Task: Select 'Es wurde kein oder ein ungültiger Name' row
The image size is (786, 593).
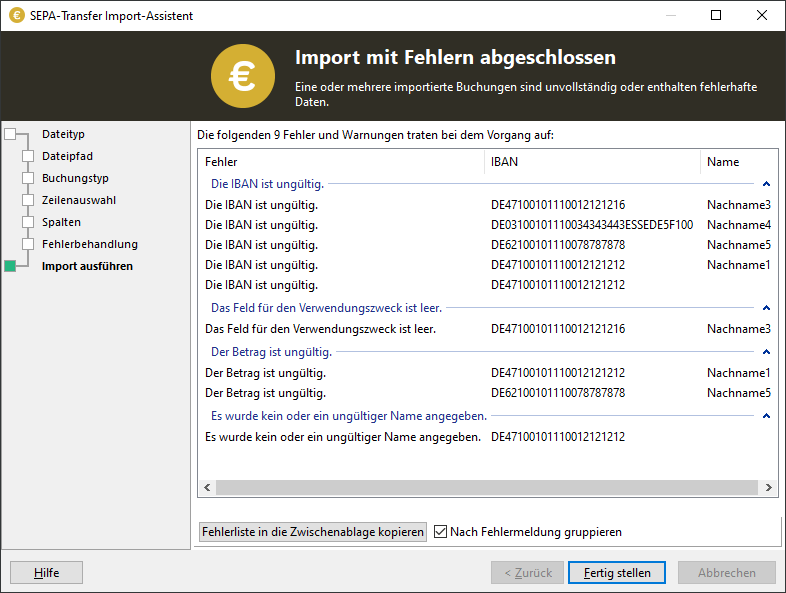Action: click(488, 437)
